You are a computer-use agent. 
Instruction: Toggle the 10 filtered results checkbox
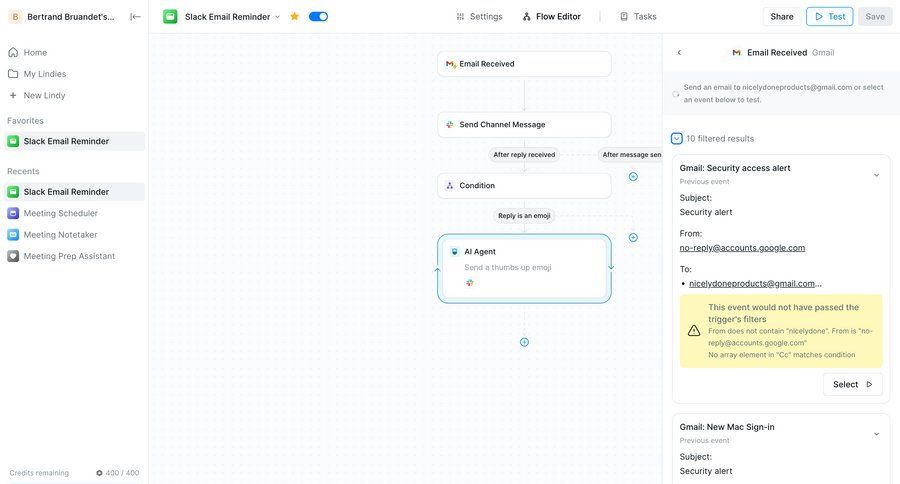click(677, 138)
